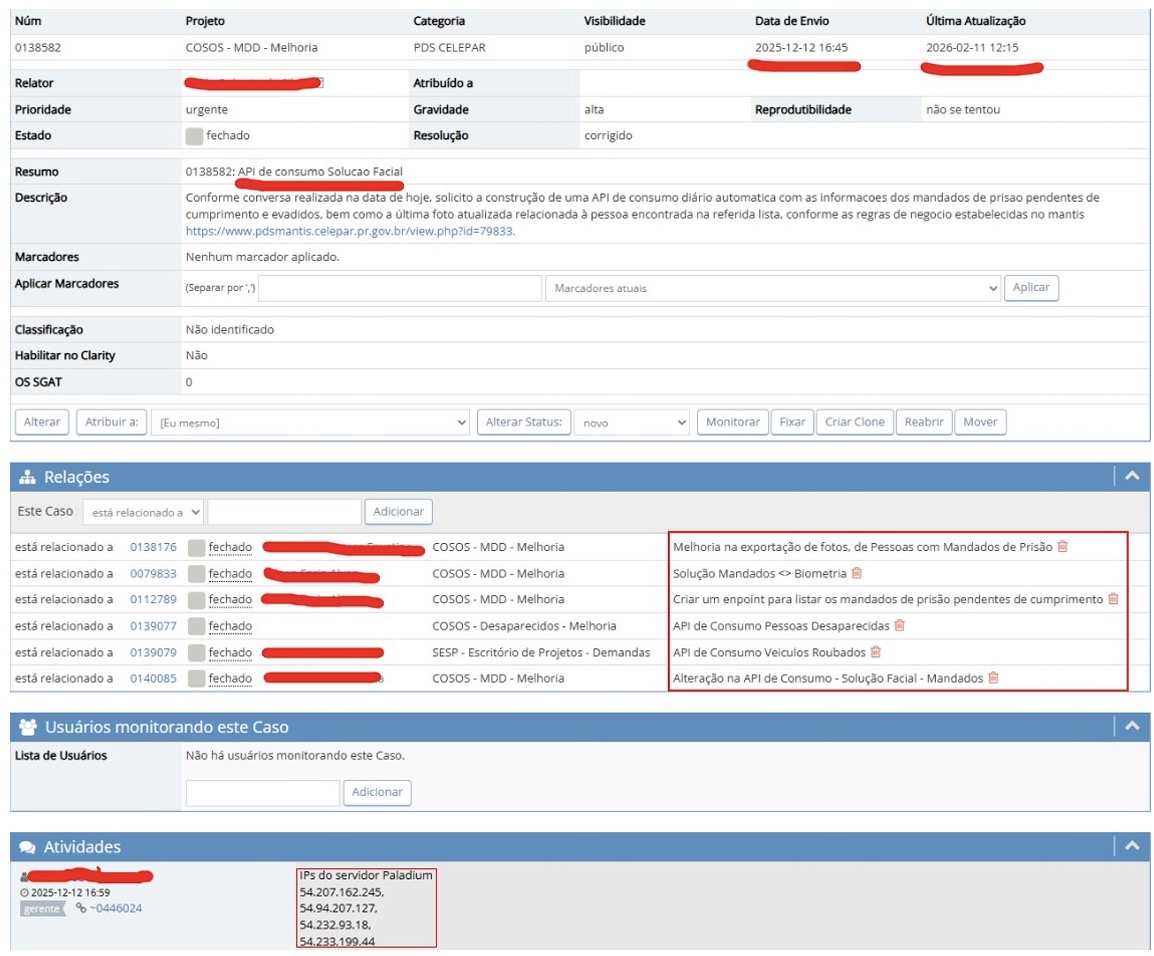Screen dimensions: 1154x956
Task: Open the Alterar Status dropdown showing novo
Action: coord(632,422)
